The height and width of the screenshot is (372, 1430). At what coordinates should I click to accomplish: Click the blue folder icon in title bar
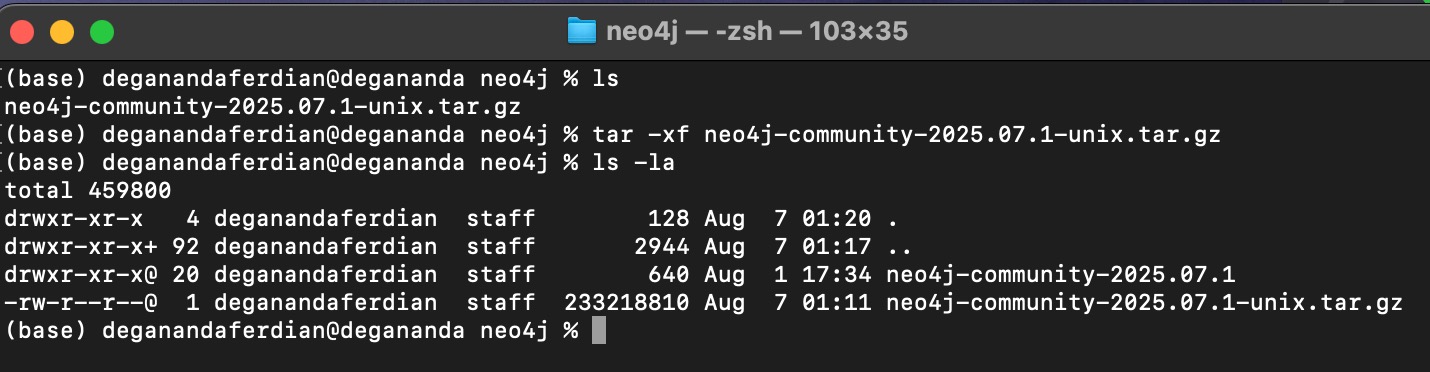pyautogui.click(x=581, y=32)
